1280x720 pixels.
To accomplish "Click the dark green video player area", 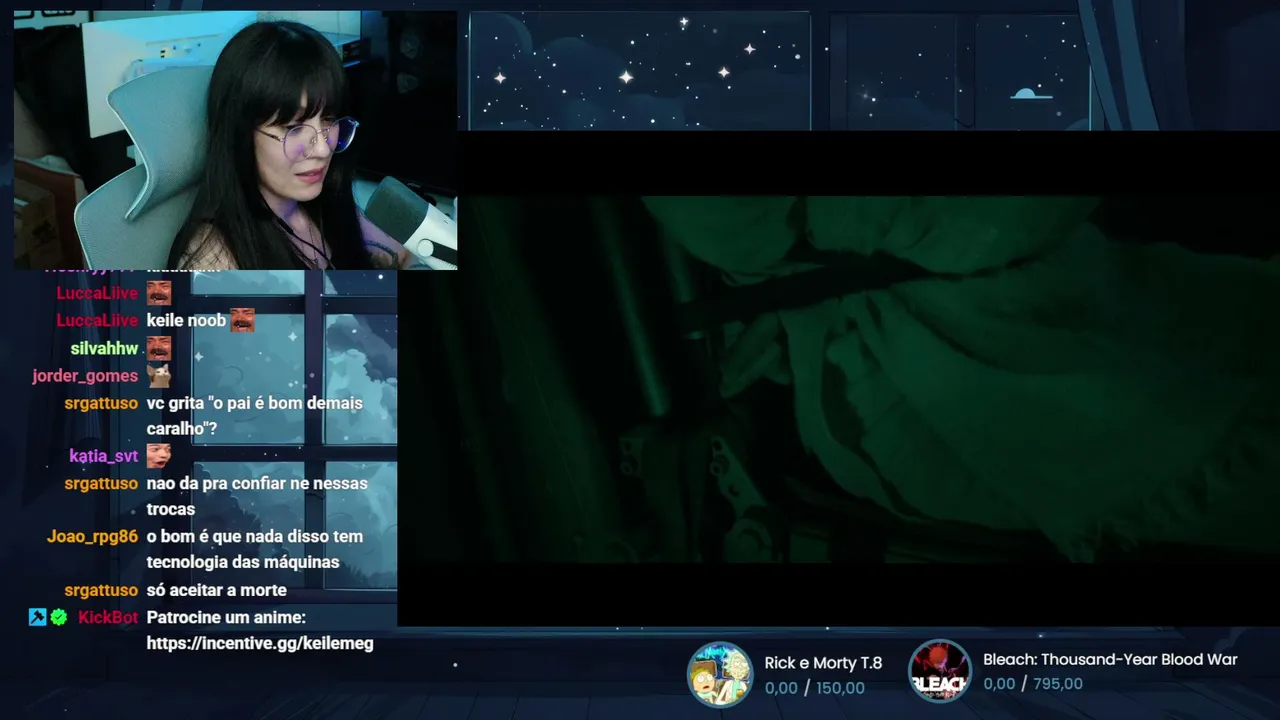I will [x=839, y=379].
